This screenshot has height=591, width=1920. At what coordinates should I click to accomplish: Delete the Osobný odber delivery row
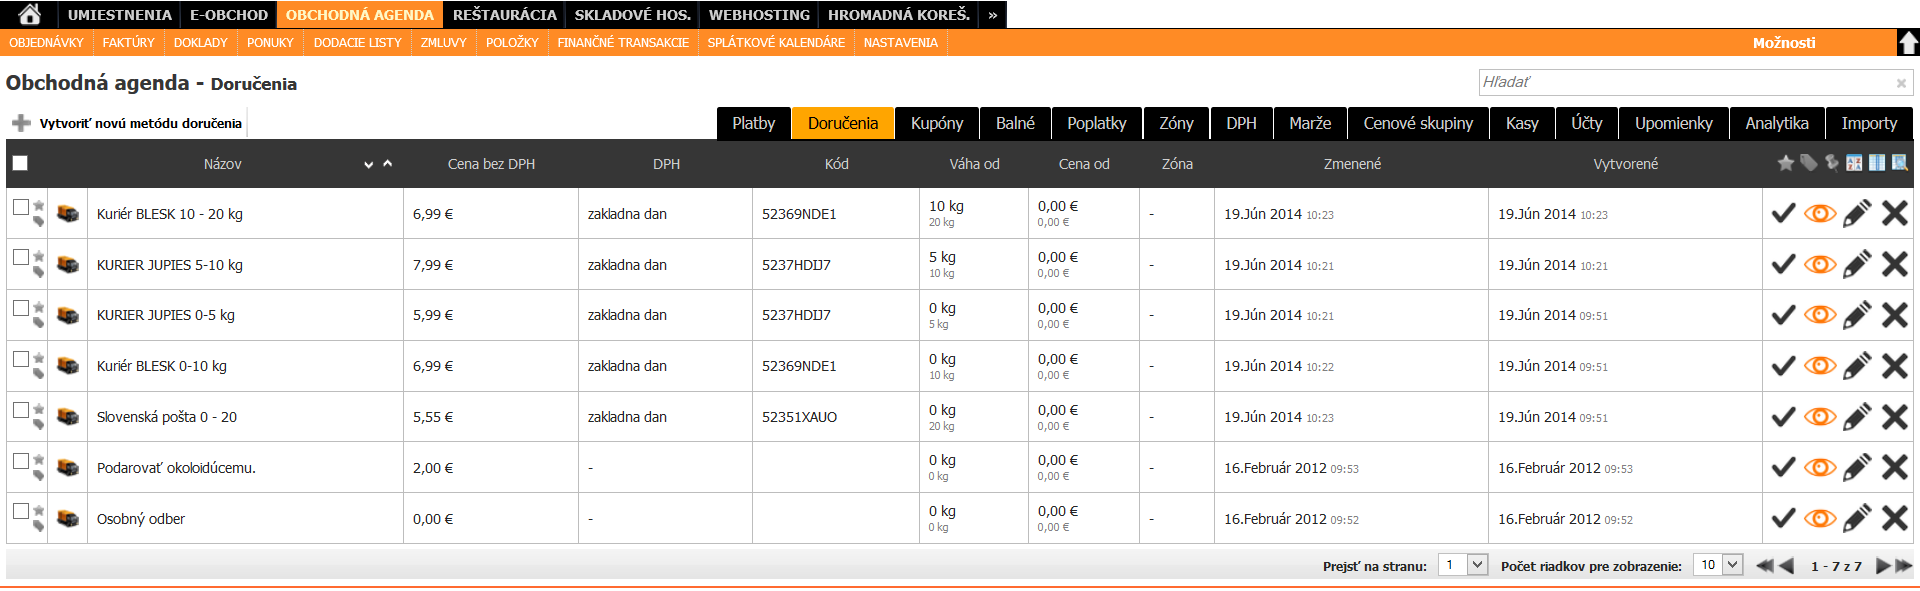click(x=1894, y=518)
